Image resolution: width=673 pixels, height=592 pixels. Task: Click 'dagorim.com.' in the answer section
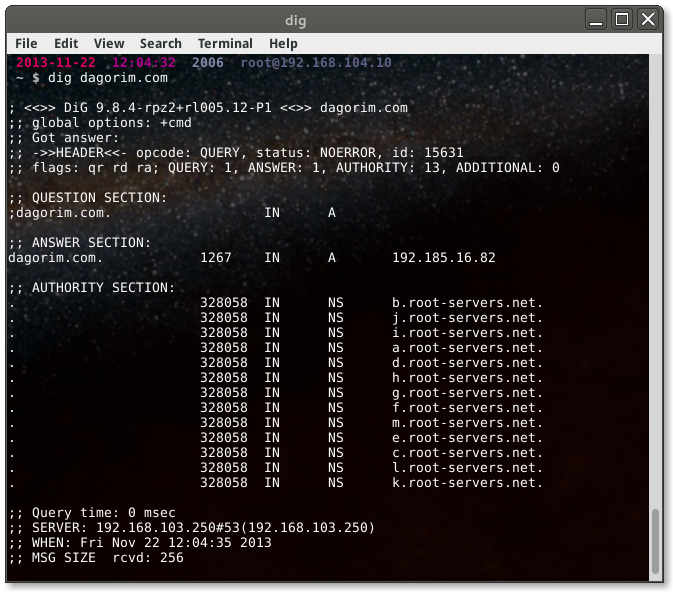[56, 258]
